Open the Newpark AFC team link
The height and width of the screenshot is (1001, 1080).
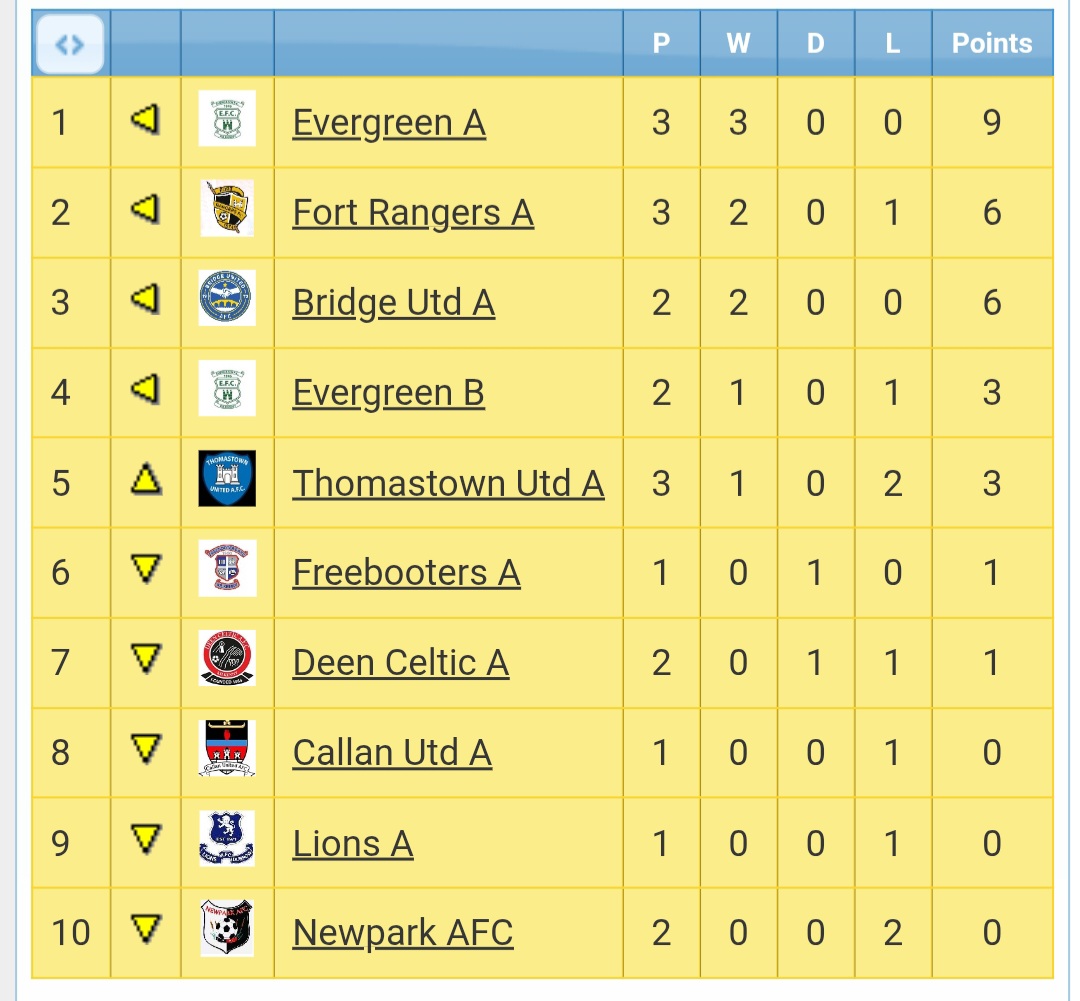pos(403,933)
